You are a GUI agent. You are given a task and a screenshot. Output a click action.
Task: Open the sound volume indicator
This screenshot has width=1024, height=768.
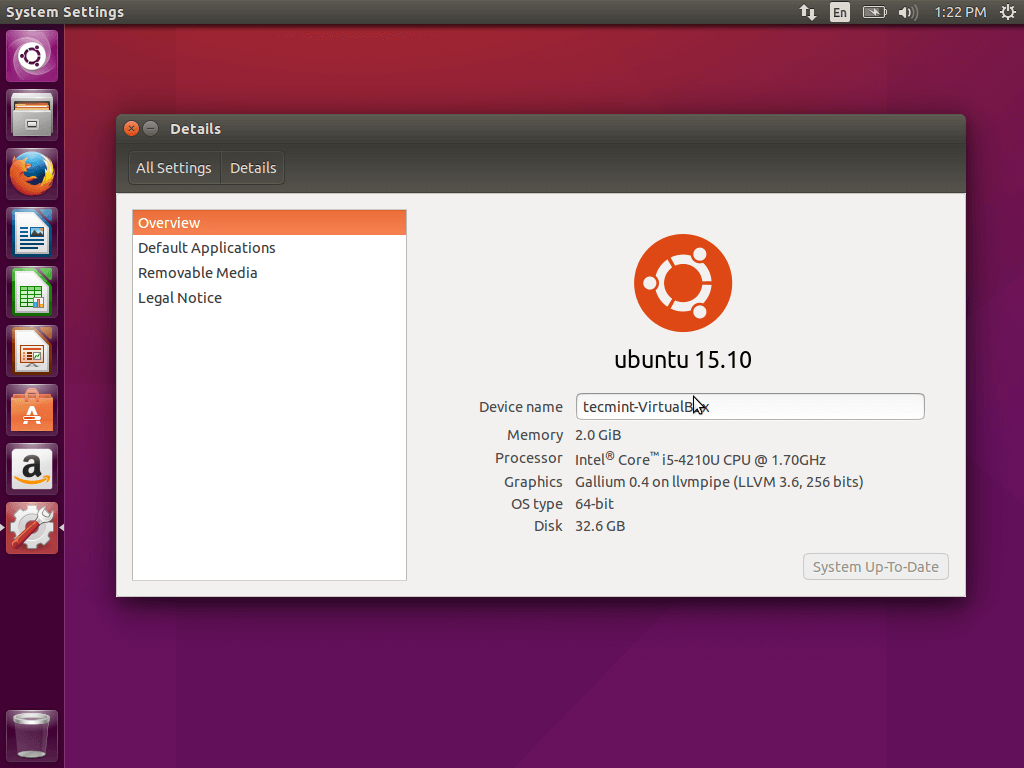[x=908, y=12]
